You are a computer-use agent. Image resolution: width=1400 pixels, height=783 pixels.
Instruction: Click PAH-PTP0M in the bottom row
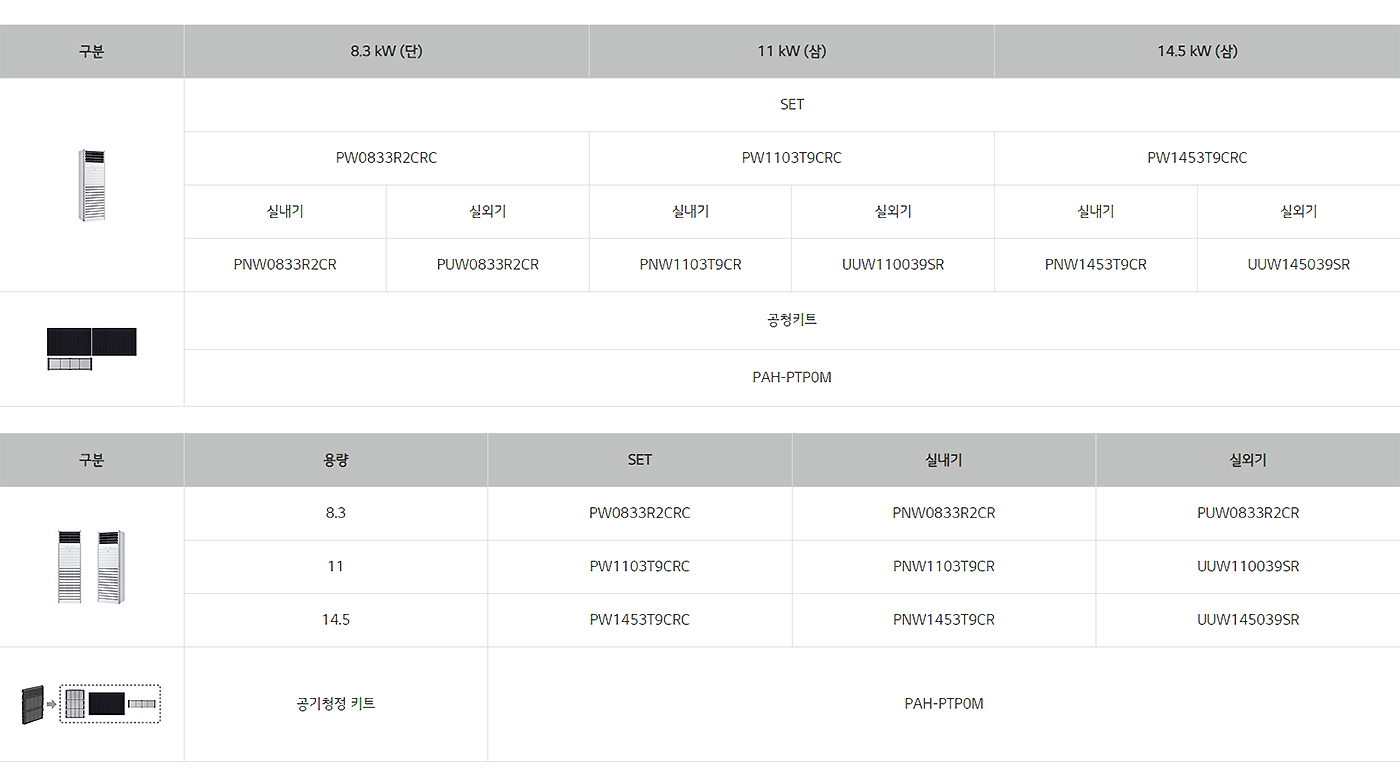tap(943, 704)
